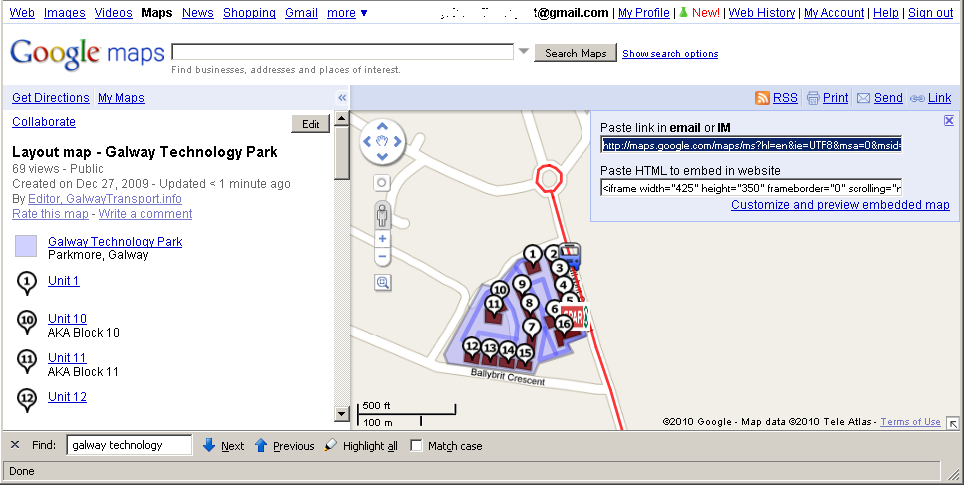Select map marker number 7
This screenshot has height=486, width=967.
point(532,328)
